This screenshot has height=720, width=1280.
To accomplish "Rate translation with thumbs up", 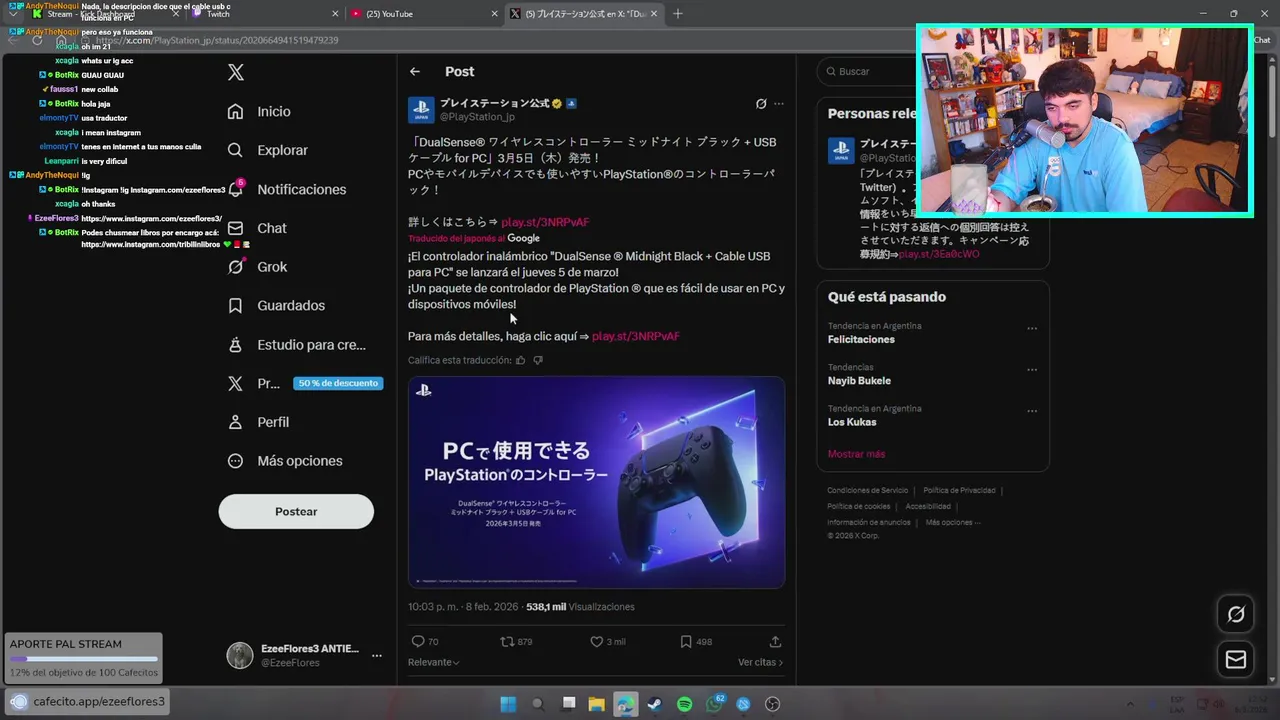I will 520,360.
